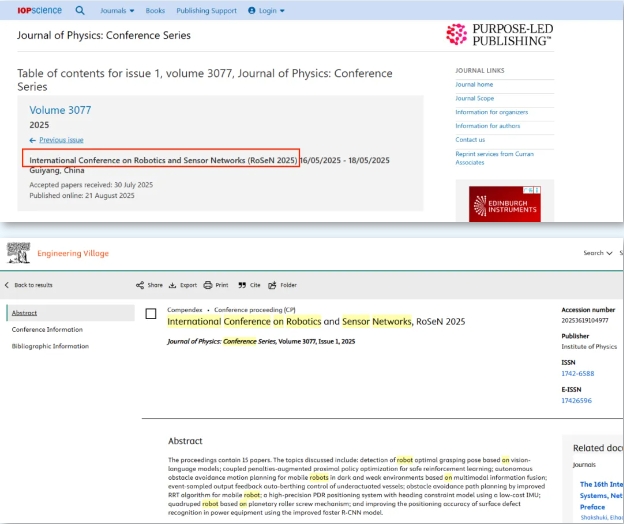Click the Engineering Village logo icon
Viewport: 624px width, 524px height.
coord(18,253)
